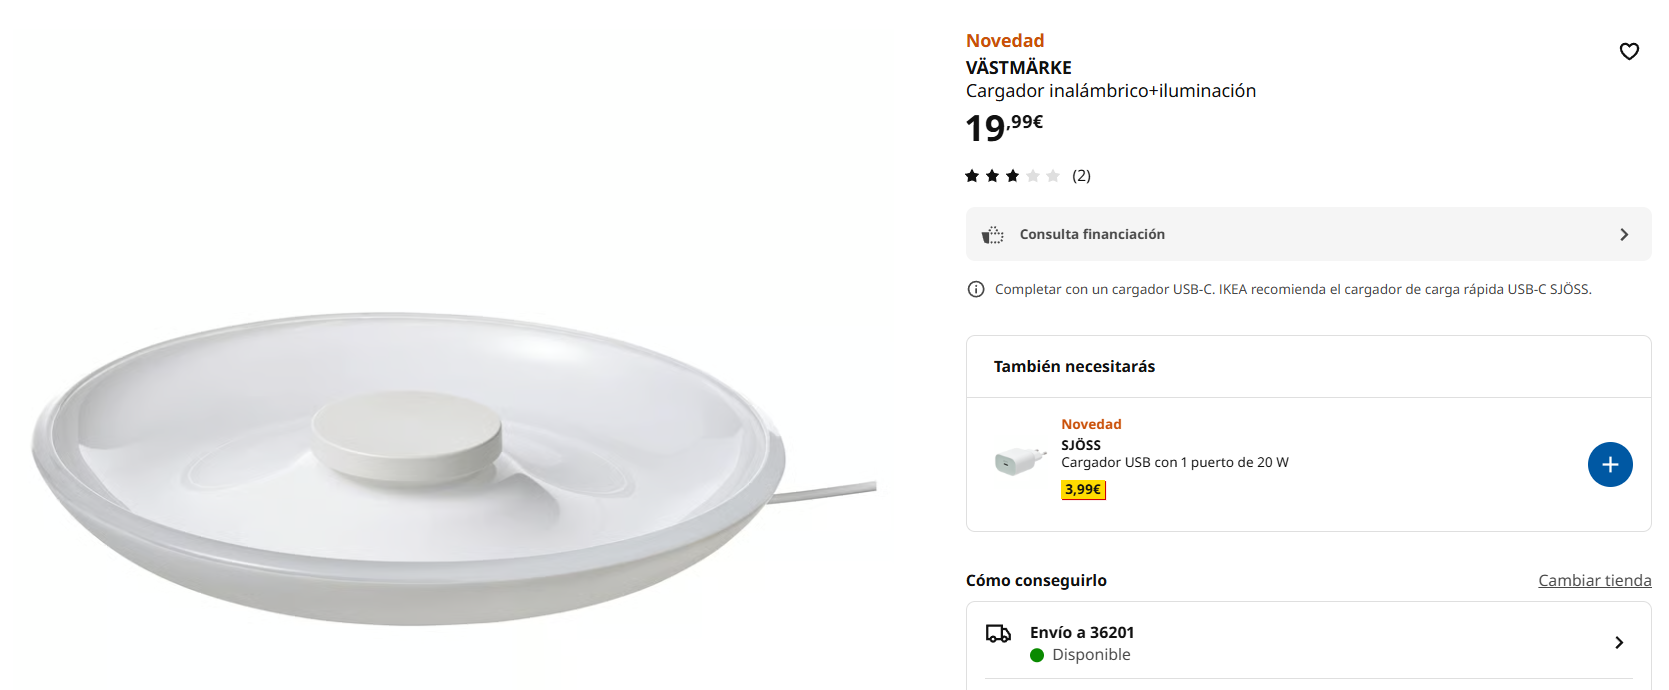The image size is (1669, 690).
Task: Click the 3,99€ yellow price tag
Action: point(1083,489)
